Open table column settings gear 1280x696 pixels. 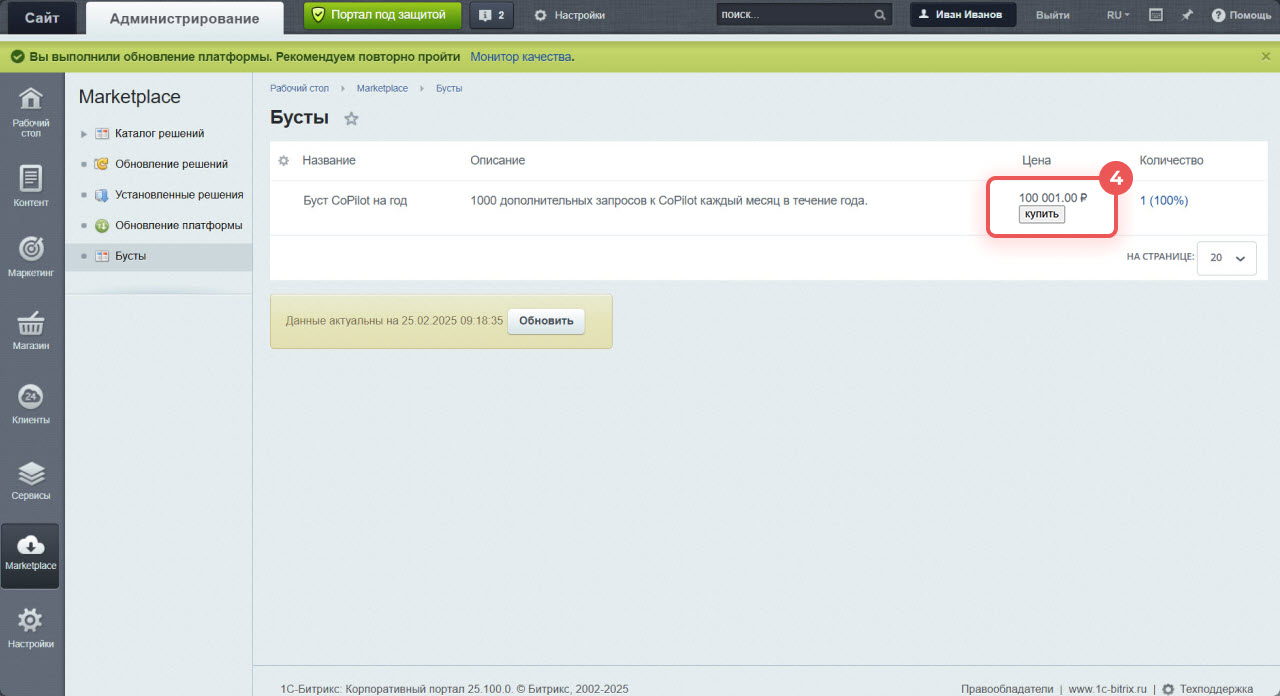pos(283,160)
